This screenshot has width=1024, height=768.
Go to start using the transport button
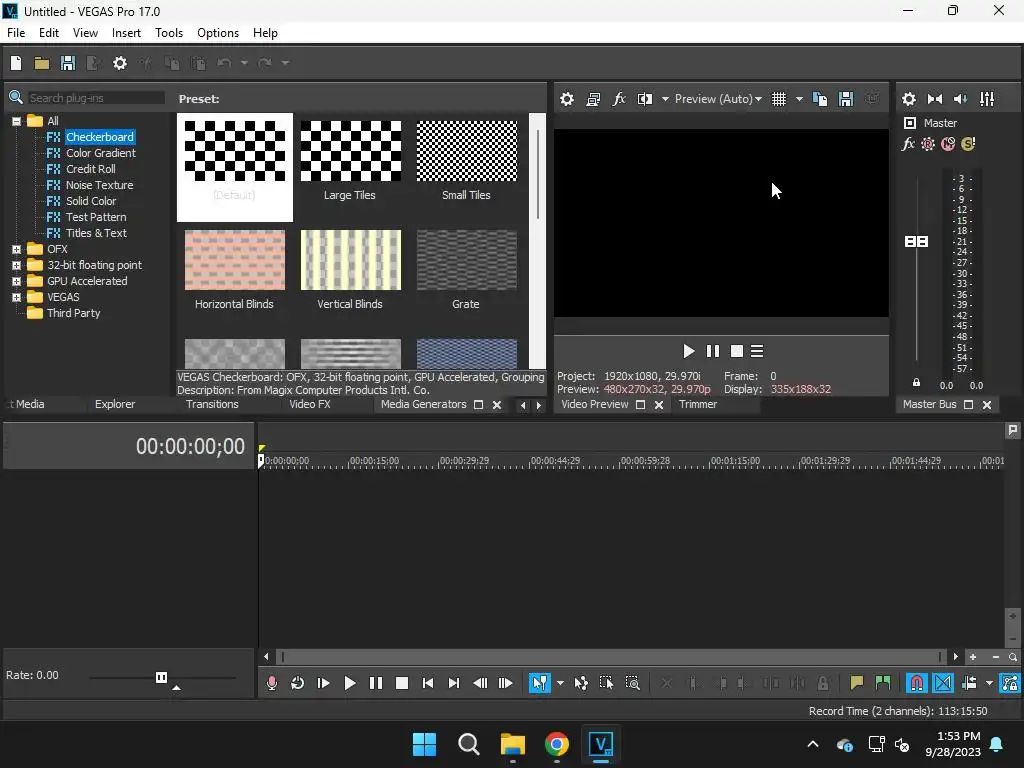click(428, 683)
